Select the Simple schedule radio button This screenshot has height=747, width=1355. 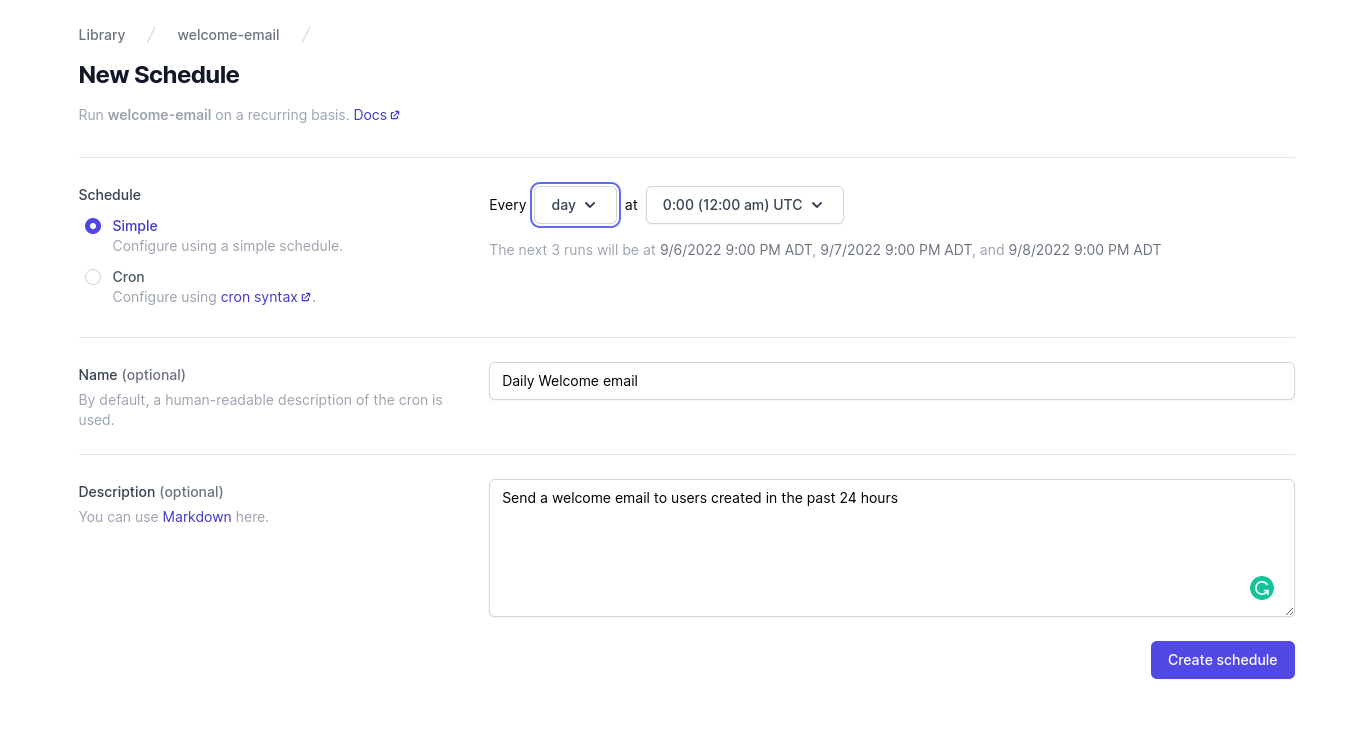[x=93, y=226]
